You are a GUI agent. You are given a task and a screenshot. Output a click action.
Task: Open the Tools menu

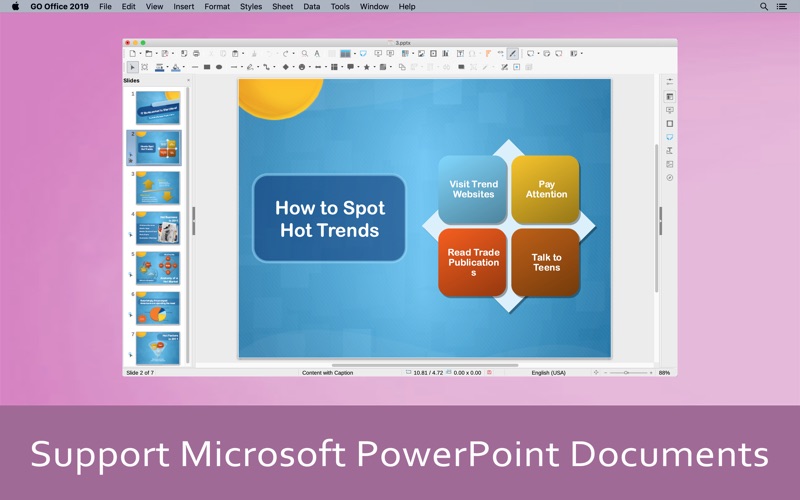340,7
